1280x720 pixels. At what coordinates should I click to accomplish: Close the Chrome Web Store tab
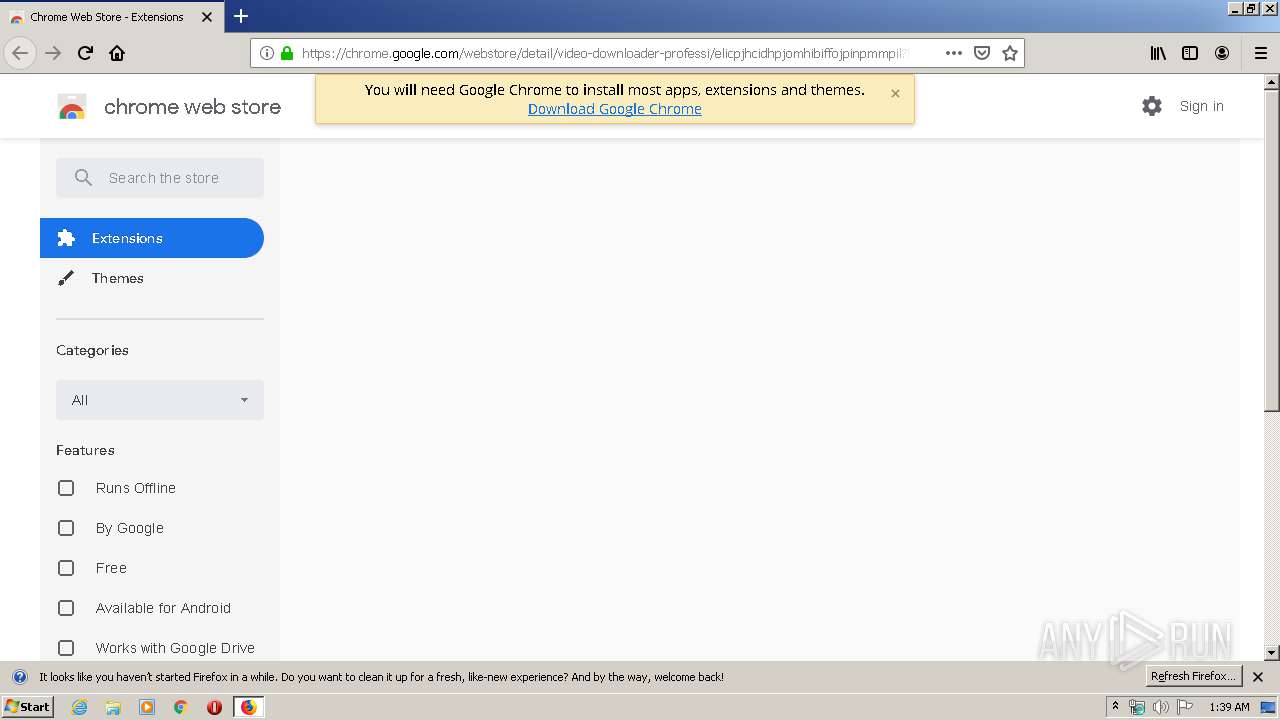coord(207,17)
